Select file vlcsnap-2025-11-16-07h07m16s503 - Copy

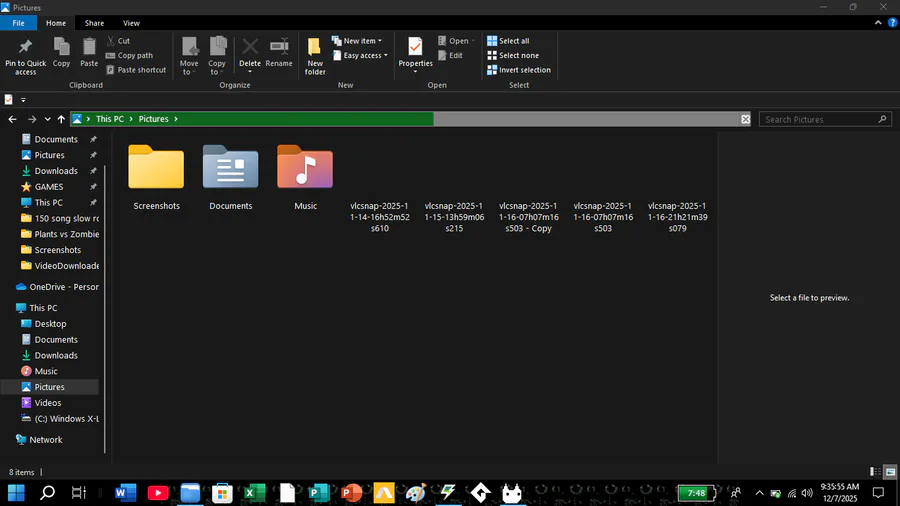click(x=528, y=216)
